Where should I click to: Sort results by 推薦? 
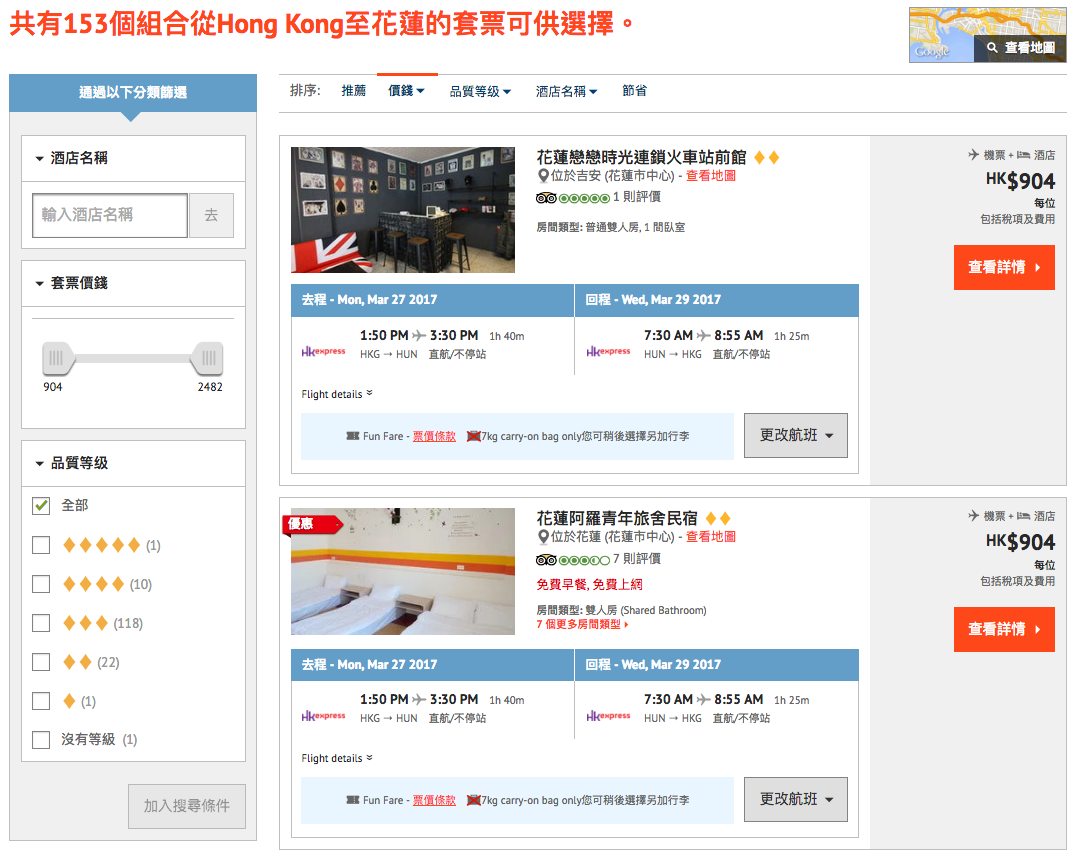pyautogui.click(x=354, y=90)
